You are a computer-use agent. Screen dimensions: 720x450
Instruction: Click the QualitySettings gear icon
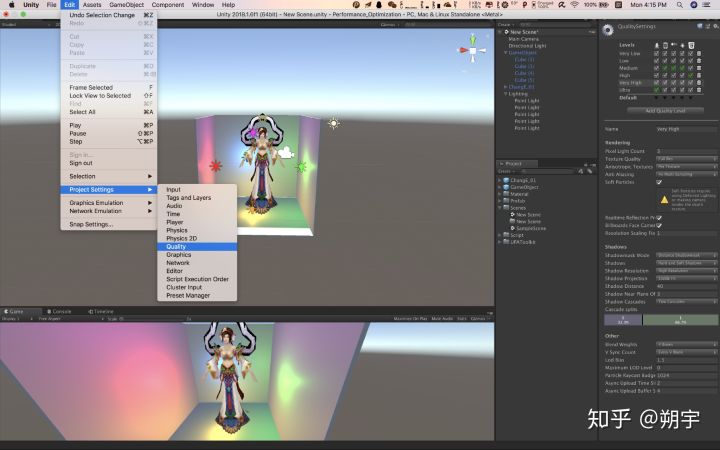[x=608, y=30]
